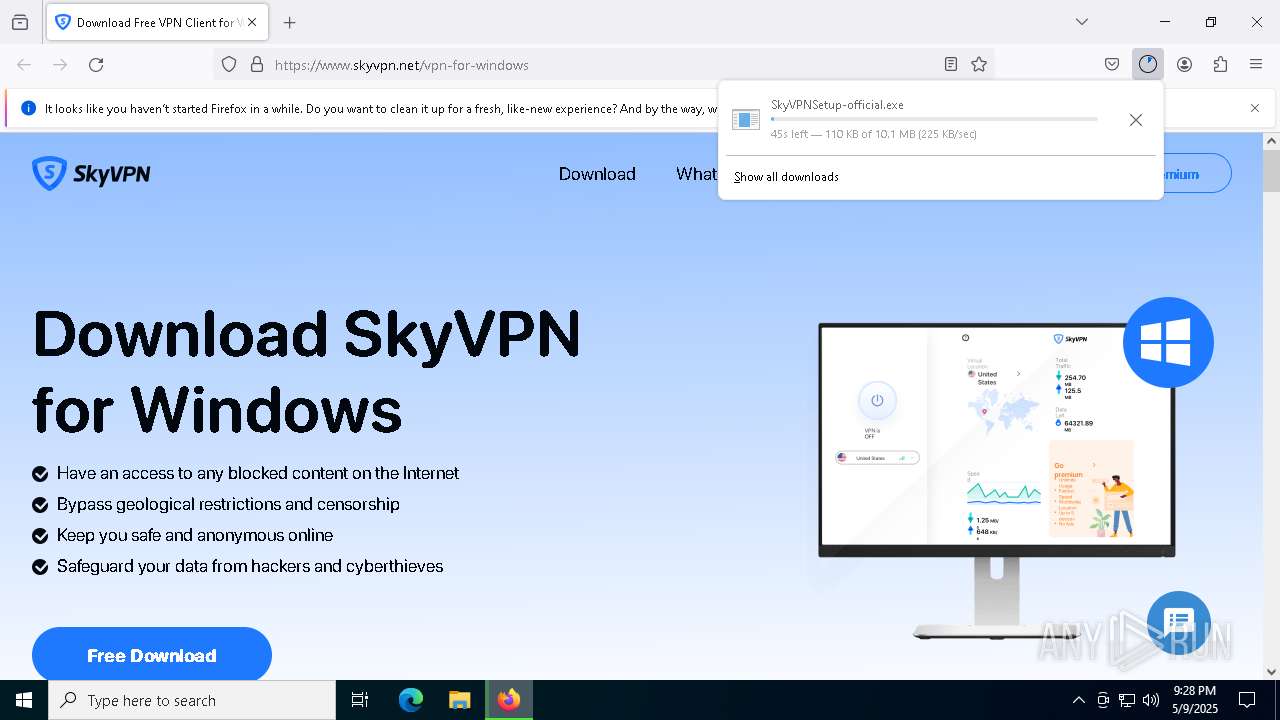Open the Firefox application hamburger menu
The height and width of the screenshot is (720, 1280).
1256,65
